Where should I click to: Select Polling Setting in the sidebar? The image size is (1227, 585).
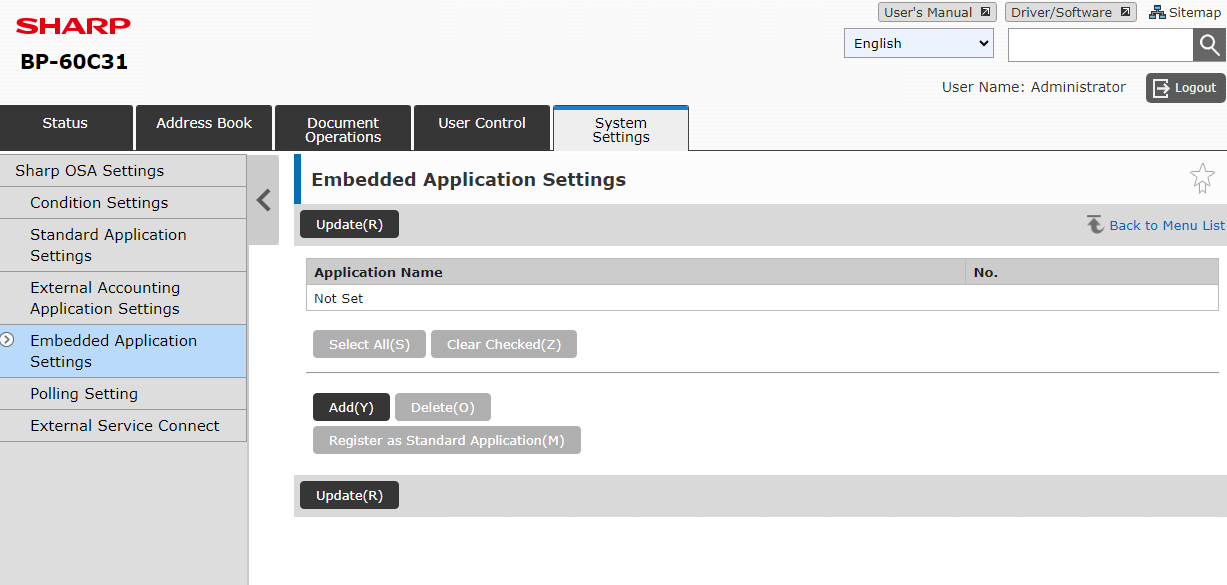pyautogui.click(x=84, y=394)
